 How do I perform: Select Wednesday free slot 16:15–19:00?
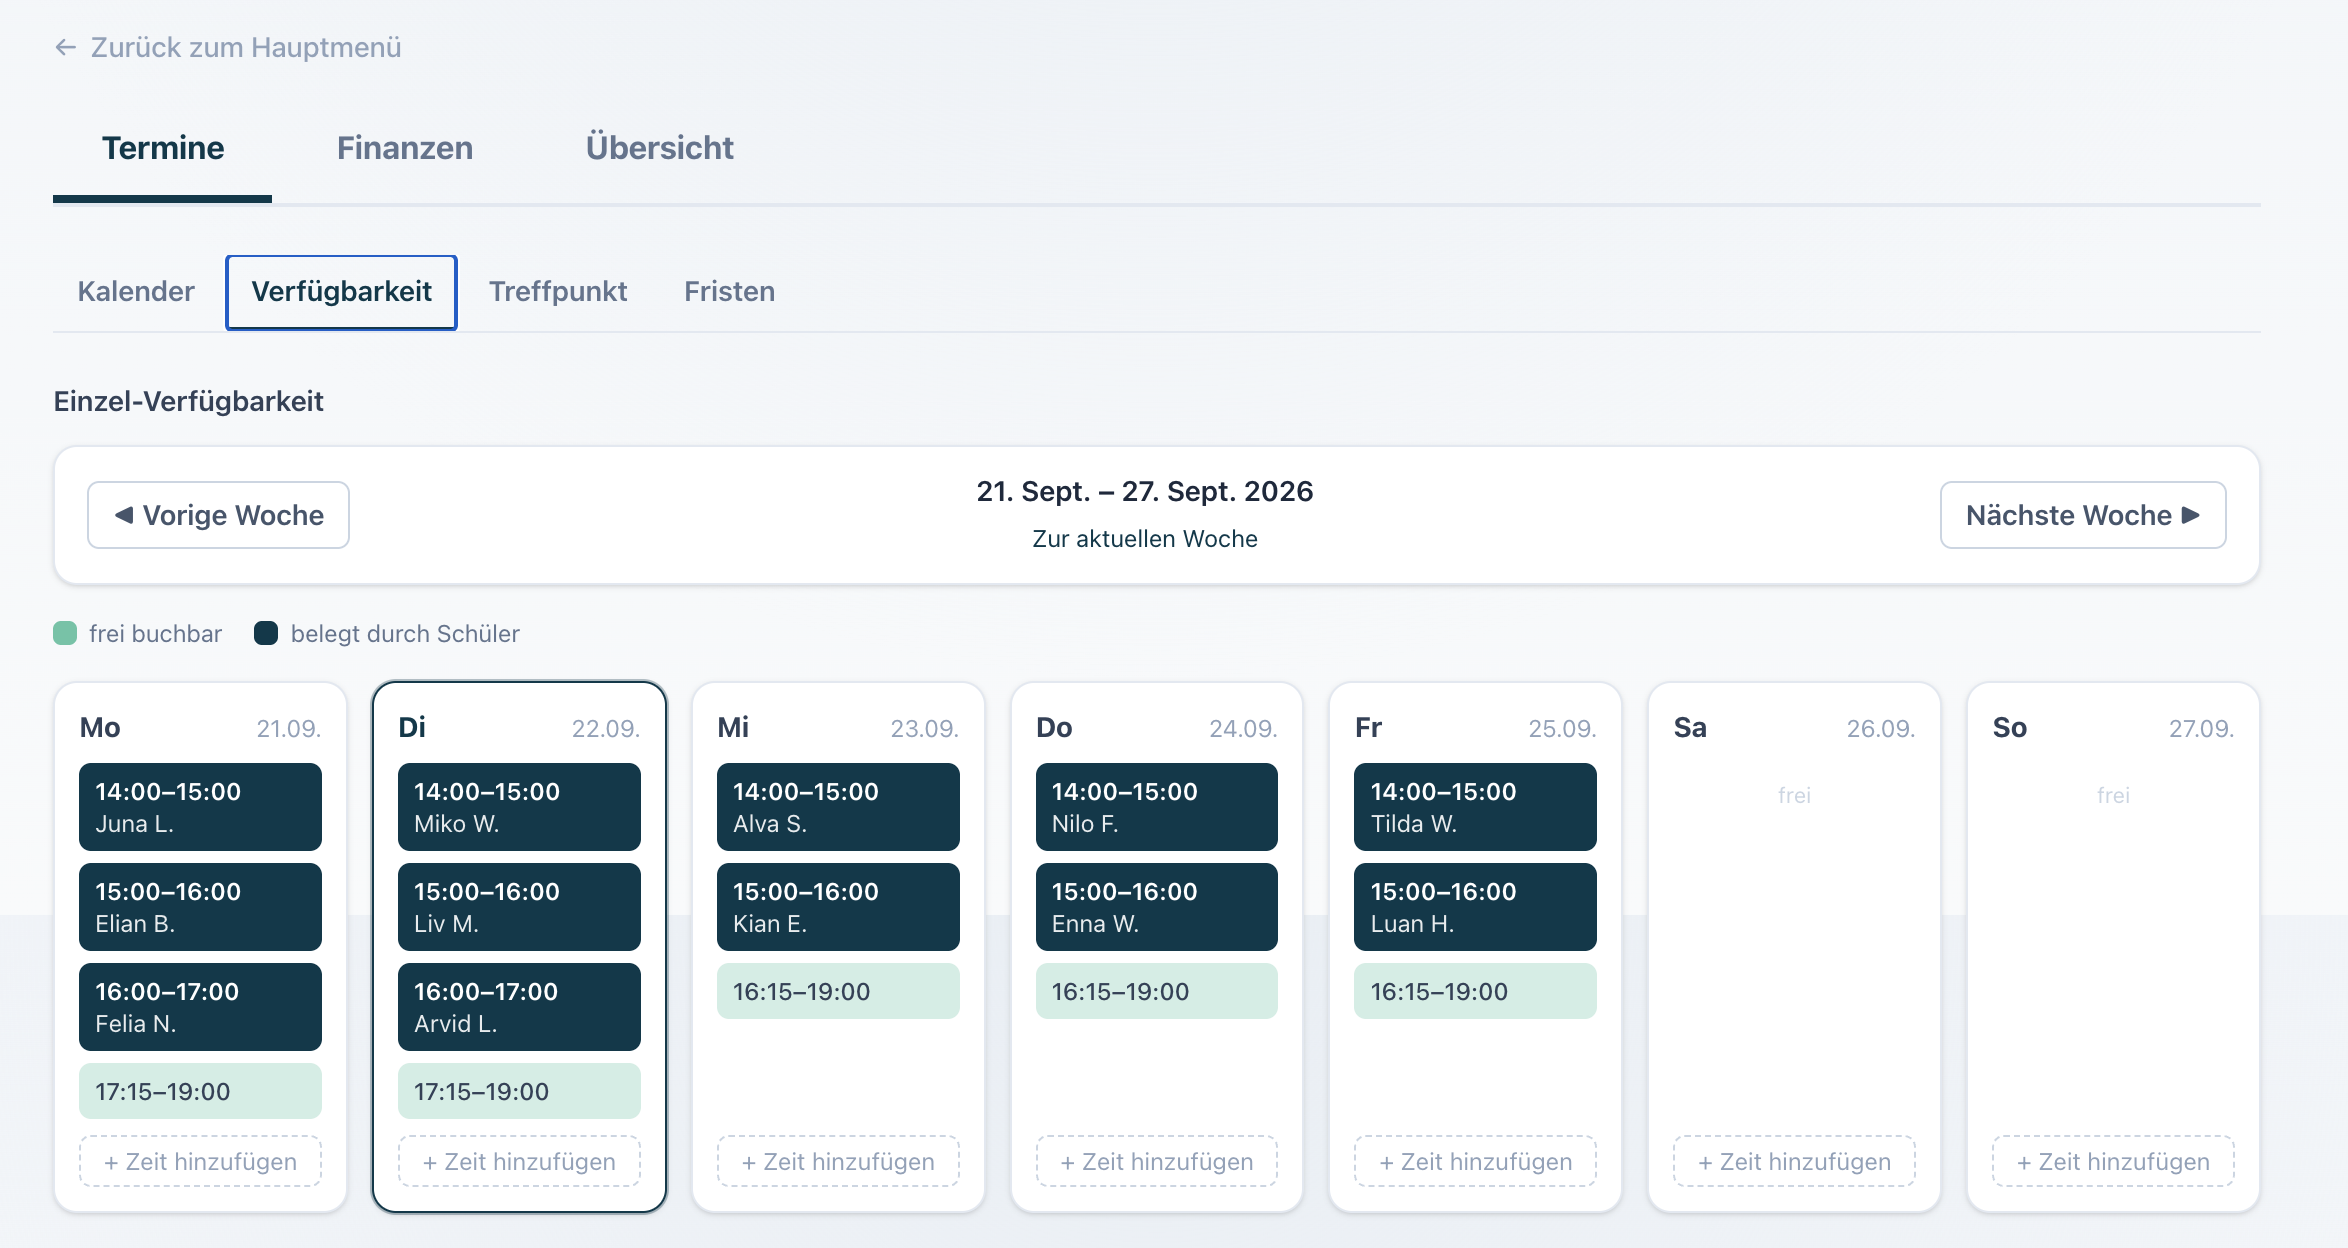(838, 991)
